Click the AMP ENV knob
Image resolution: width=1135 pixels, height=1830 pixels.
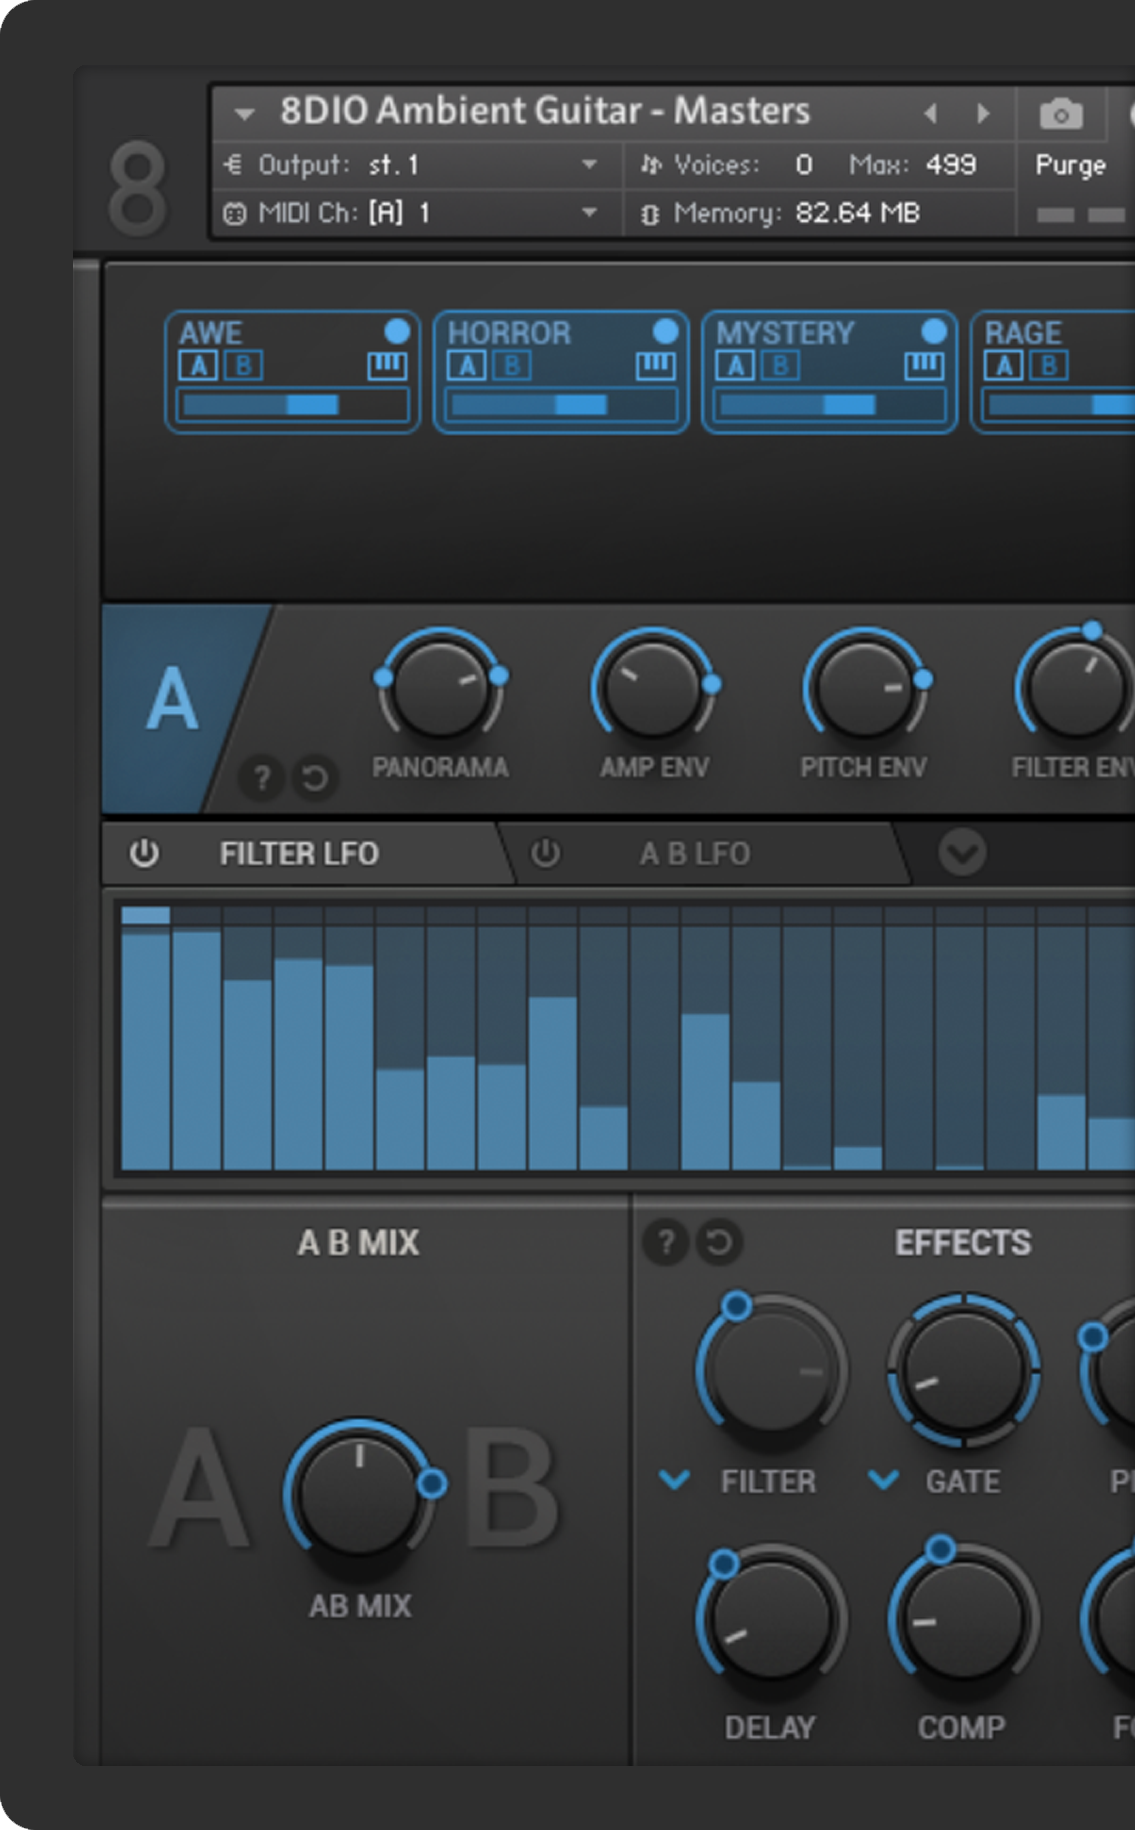coord(654,688)
